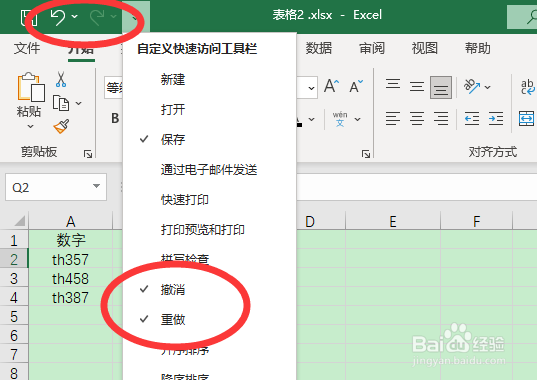The width and height of the screenshot is (537, 380).
Task: Click Decrease Font Size icon
Action: [x=356, y=86]
